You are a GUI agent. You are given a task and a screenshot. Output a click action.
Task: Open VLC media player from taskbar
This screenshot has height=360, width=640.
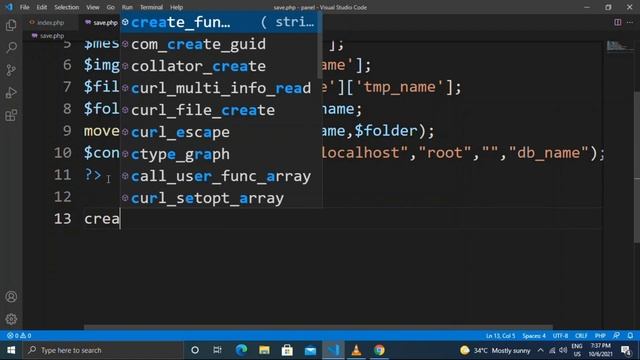tap(356, 350)
